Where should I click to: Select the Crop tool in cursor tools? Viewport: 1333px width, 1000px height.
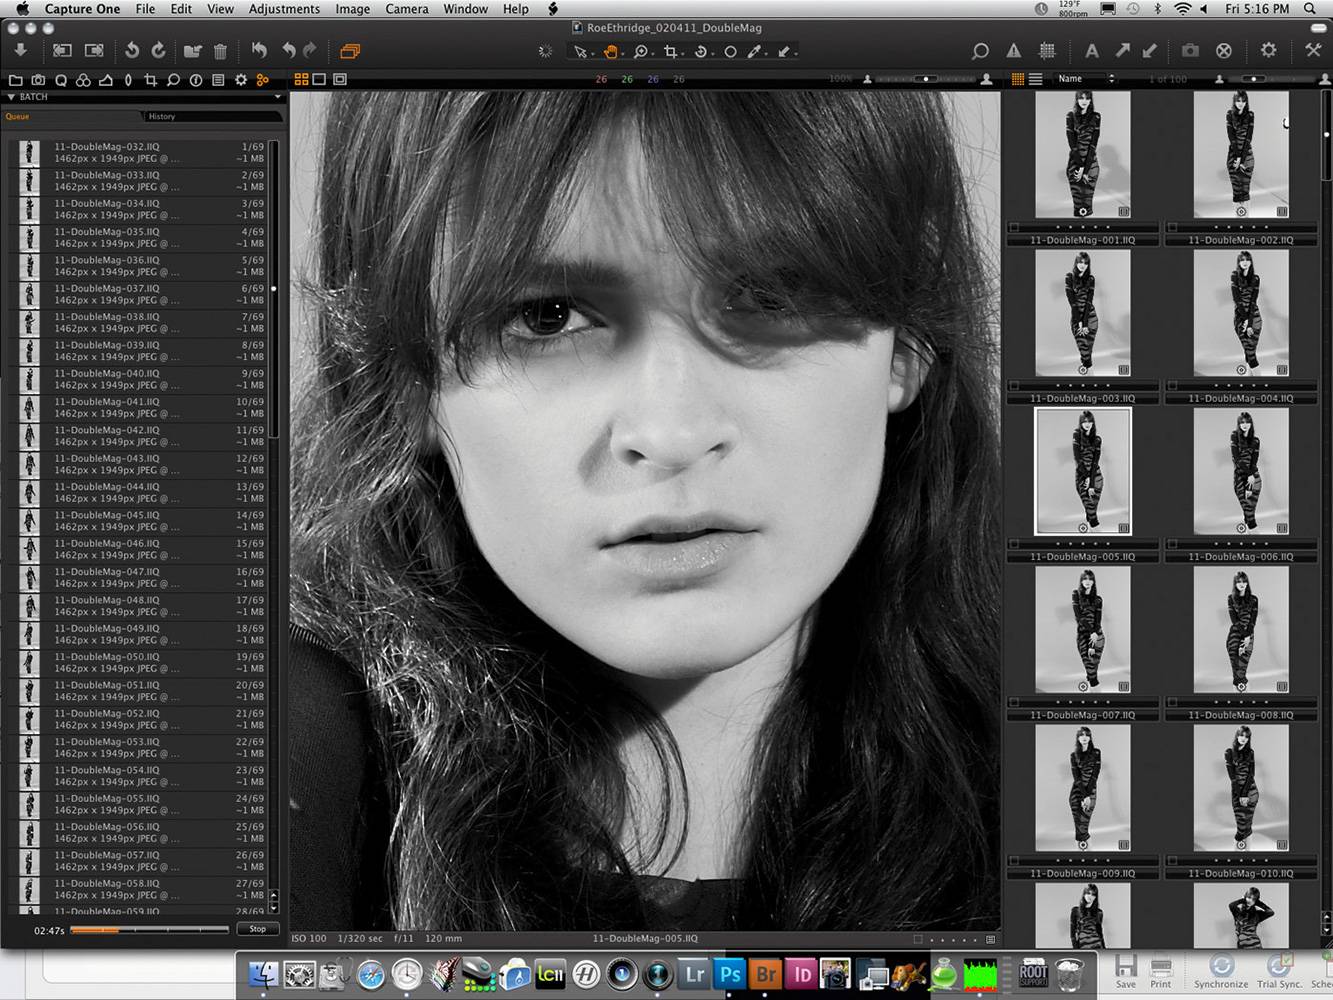point(671,52)
